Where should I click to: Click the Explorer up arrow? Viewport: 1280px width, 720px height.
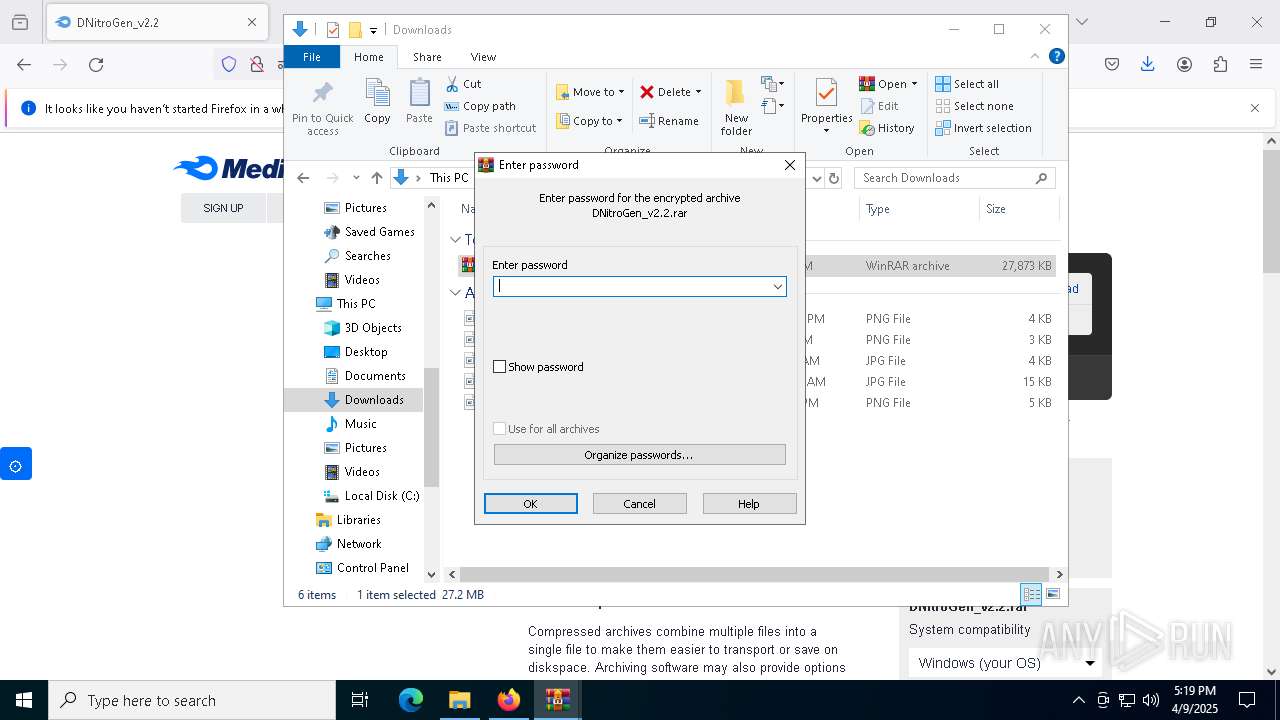[x=377, y=178]
